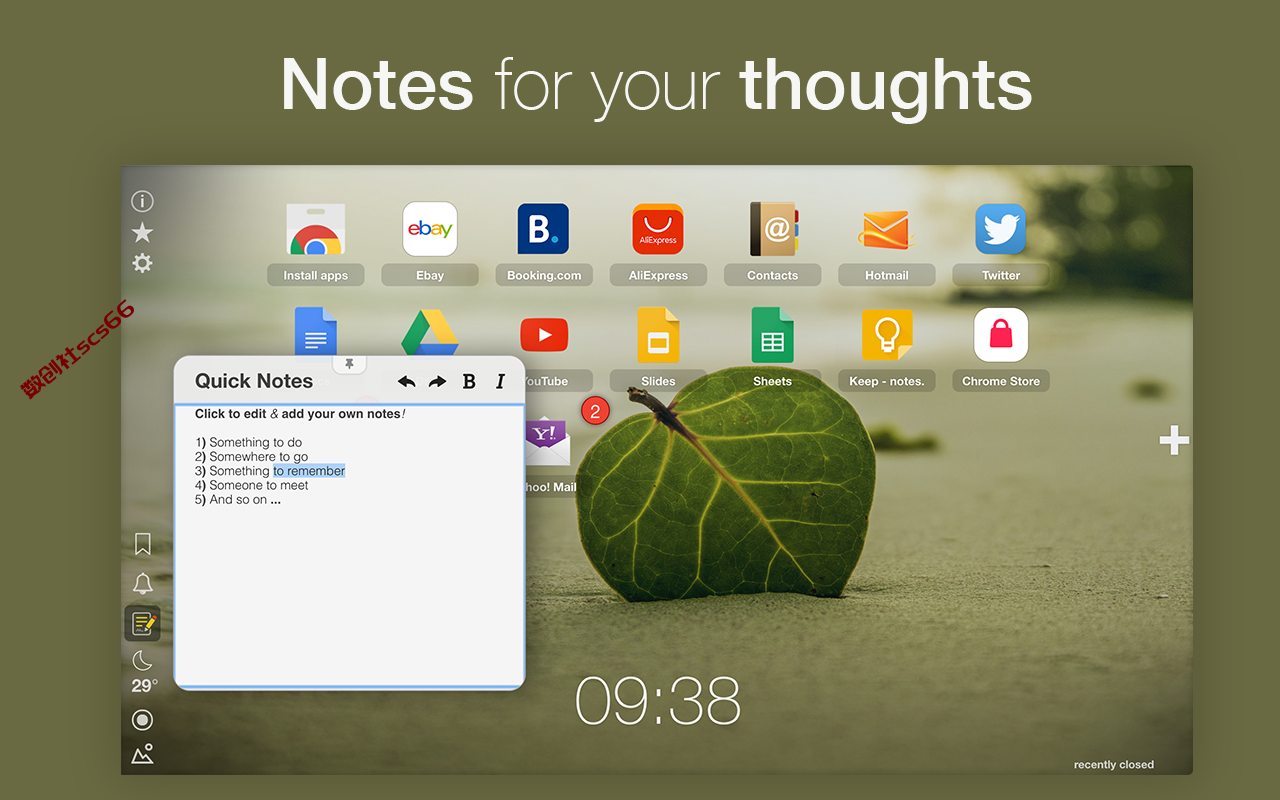1280x800 pixels.
Task: Undo the last edit in Quick Notes
Action: click(406, 381)
